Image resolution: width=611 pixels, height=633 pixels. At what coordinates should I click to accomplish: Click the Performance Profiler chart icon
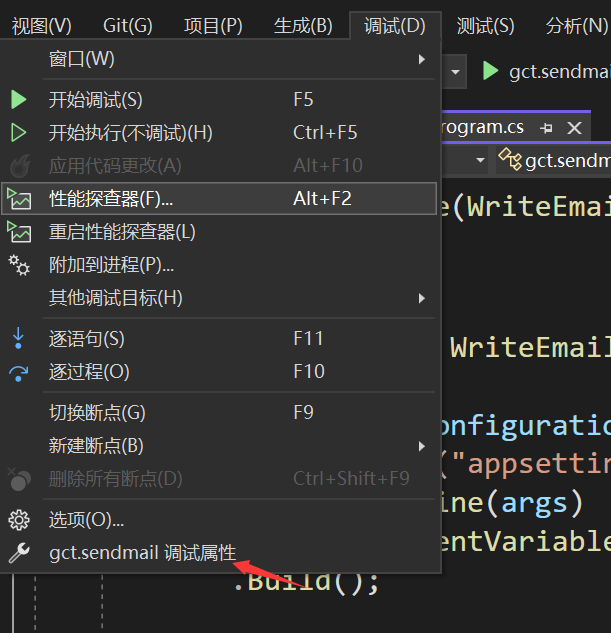[19, 199]
